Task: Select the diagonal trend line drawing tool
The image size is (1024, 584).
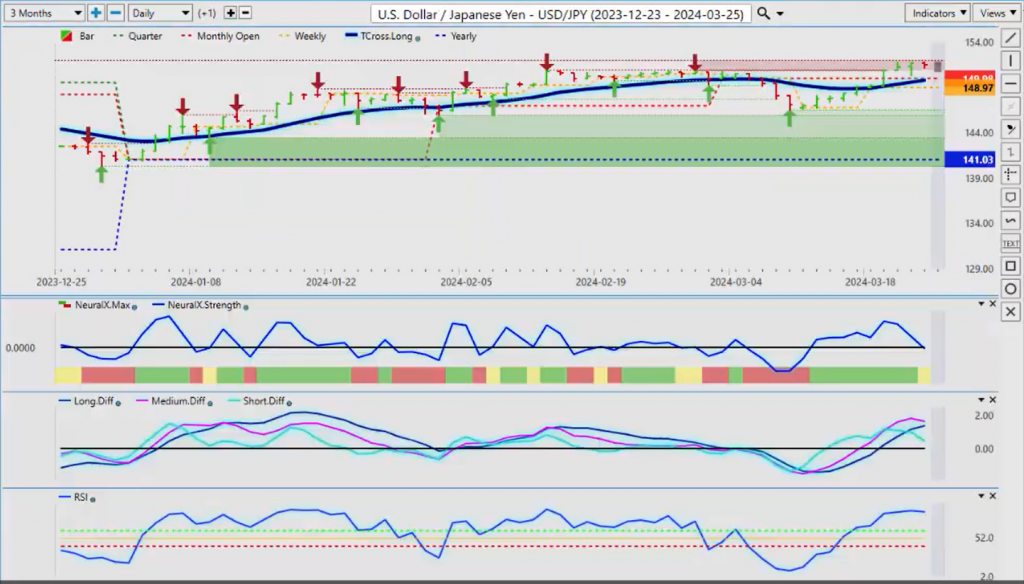Action: 1011,38
